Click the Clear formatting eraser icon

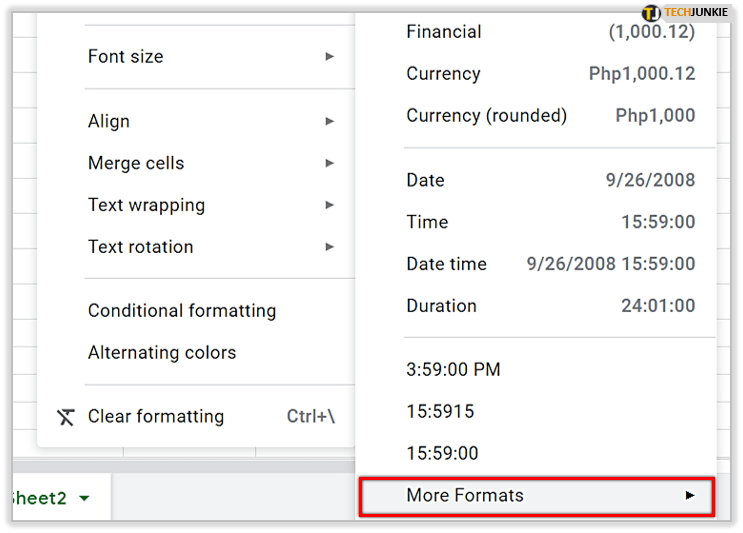click(x=66, y=417)
